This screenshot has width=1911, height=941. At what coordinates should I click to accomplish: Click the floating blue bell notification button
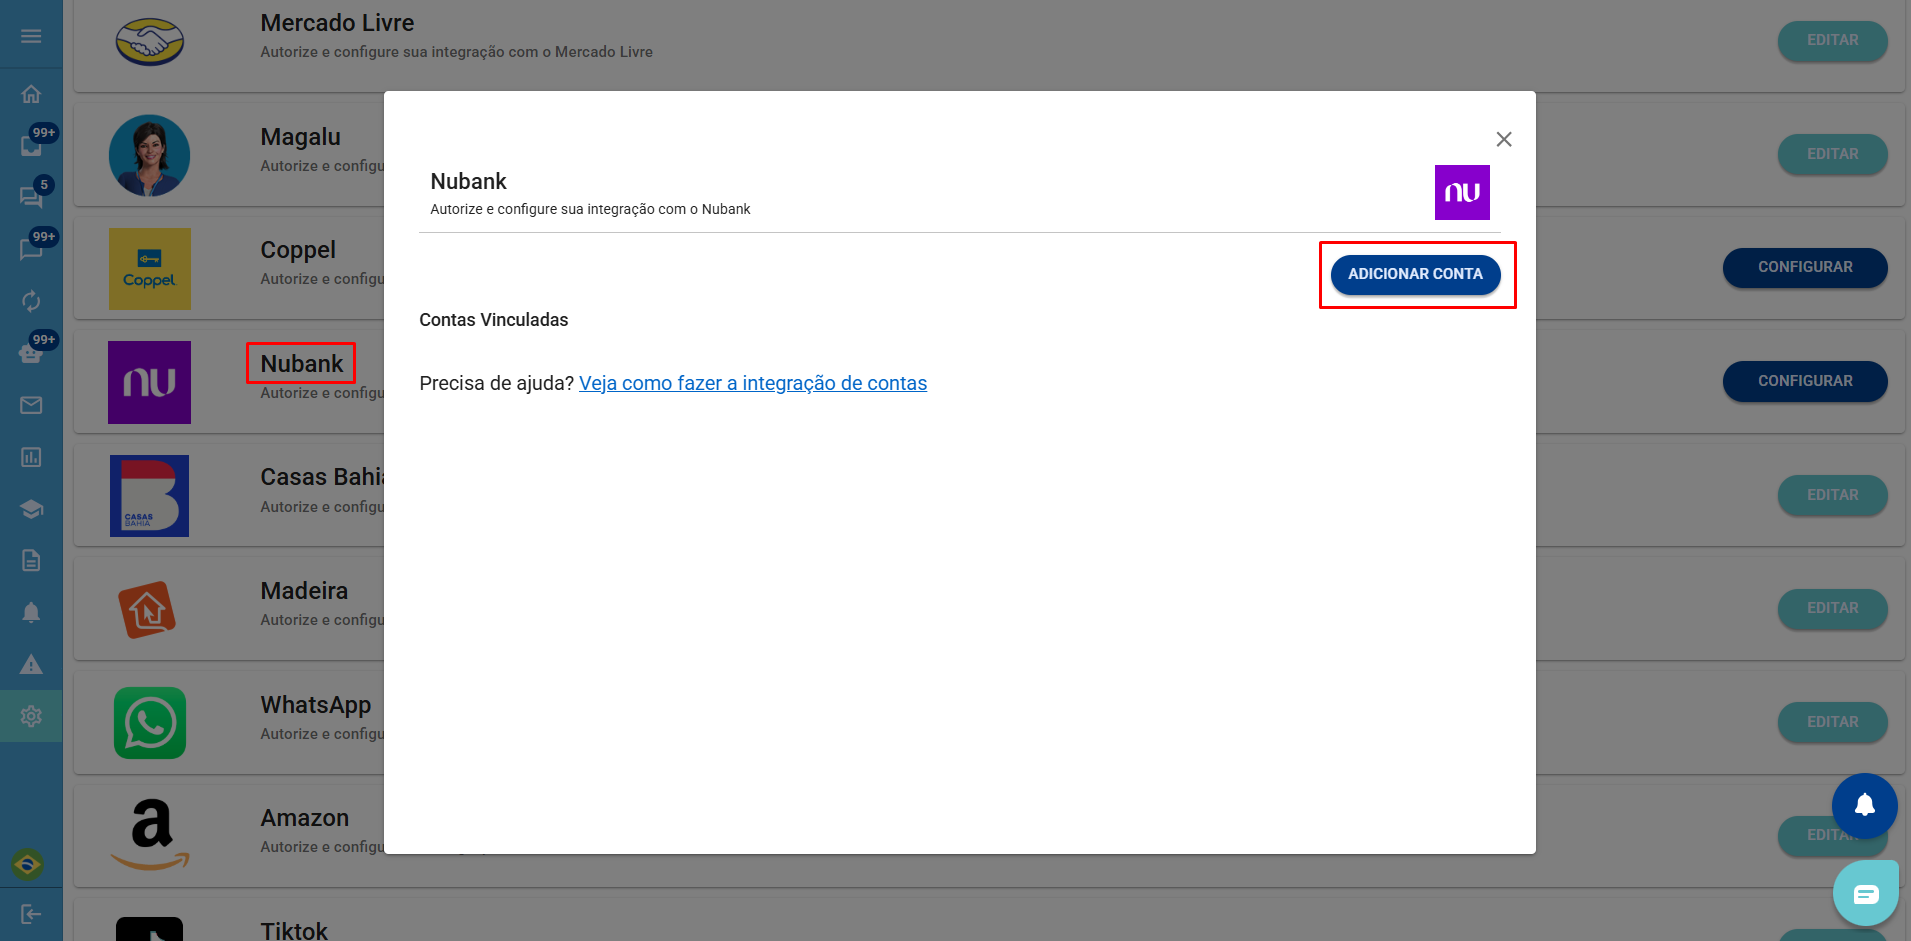(1864, 806)
